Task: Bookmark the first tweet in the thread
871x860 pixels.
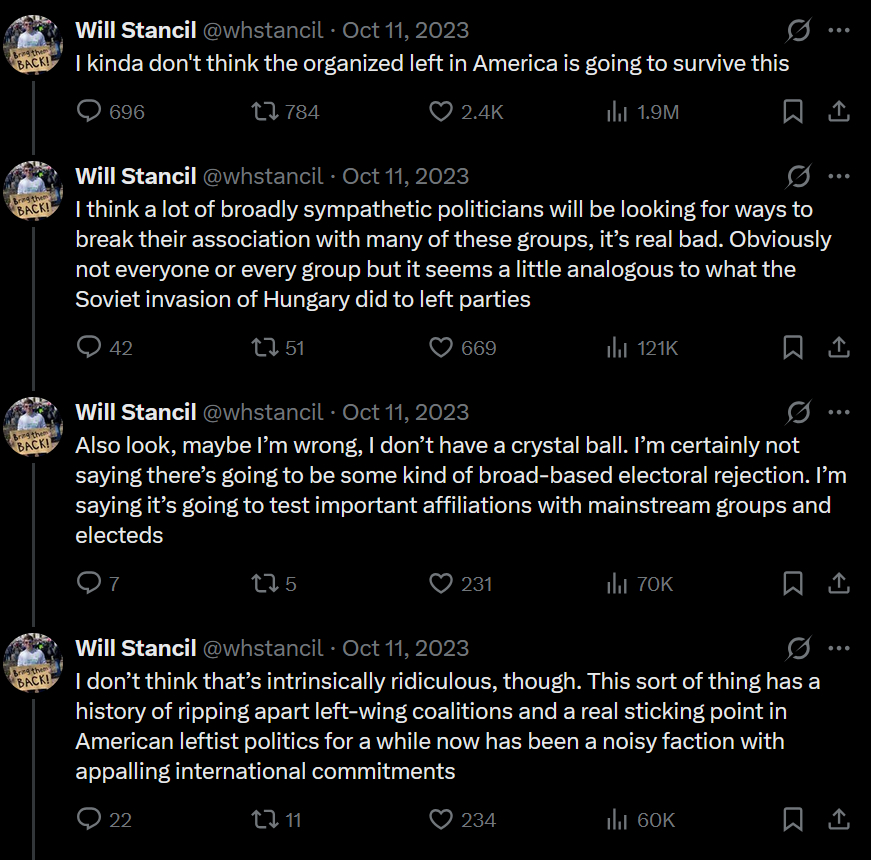Action: tap(792, 112)
